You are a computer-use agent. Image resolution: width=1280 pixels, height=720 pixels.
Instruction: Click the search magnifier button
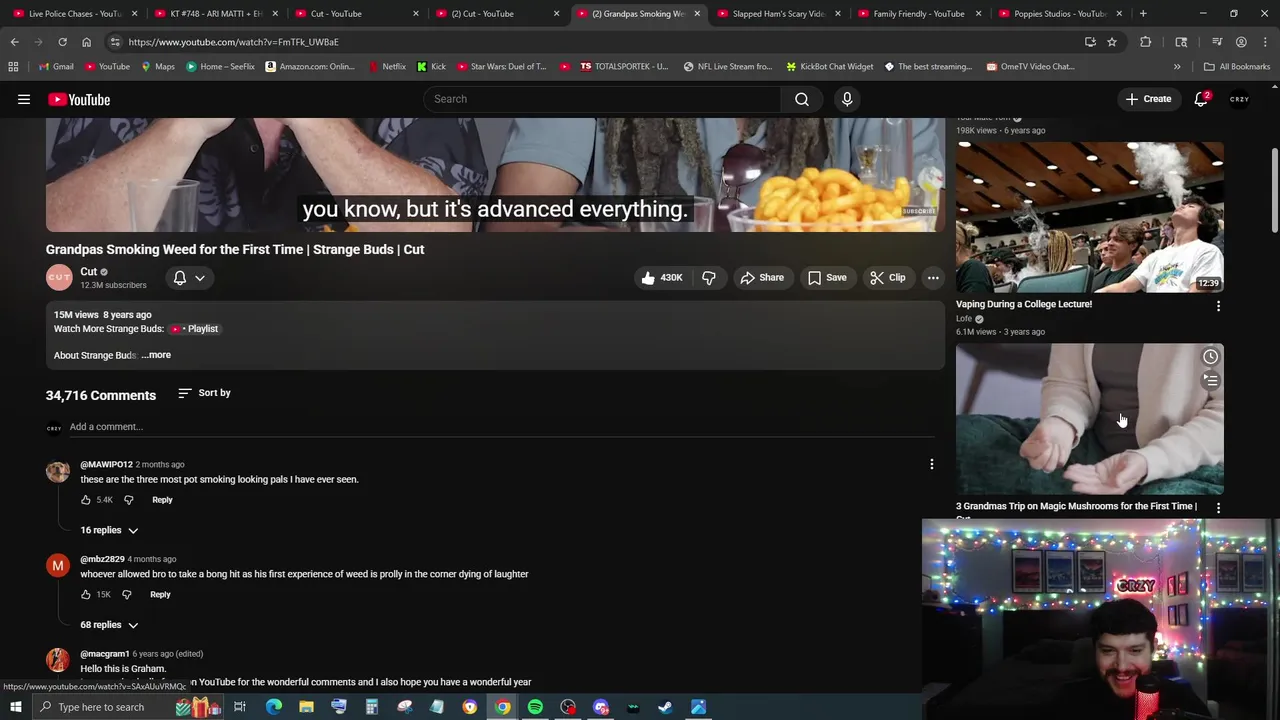coord(802,99)
